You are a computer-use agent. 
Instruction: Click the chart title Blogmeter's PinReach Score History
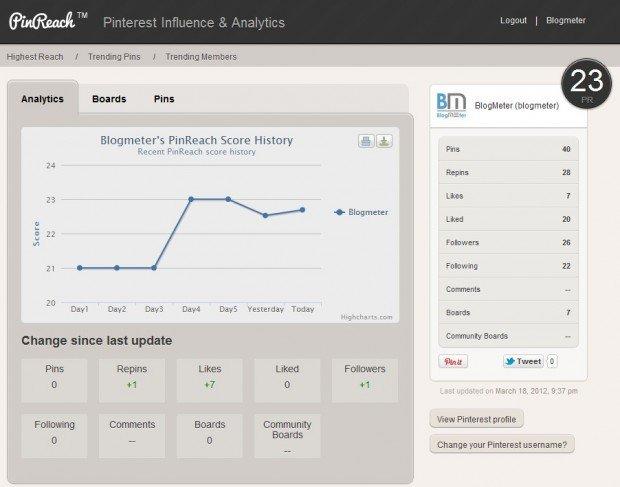(197, 140)
